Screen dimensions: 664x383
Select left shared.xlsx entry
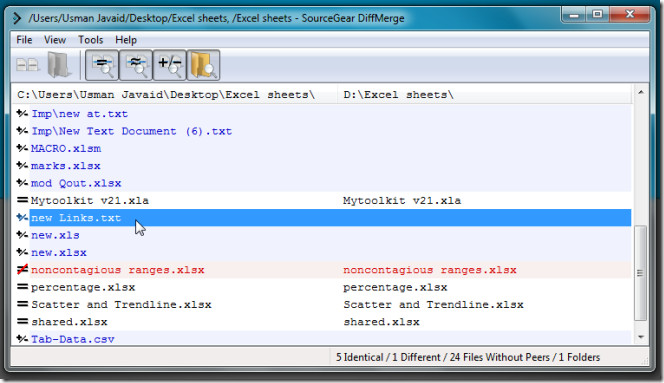69,322
